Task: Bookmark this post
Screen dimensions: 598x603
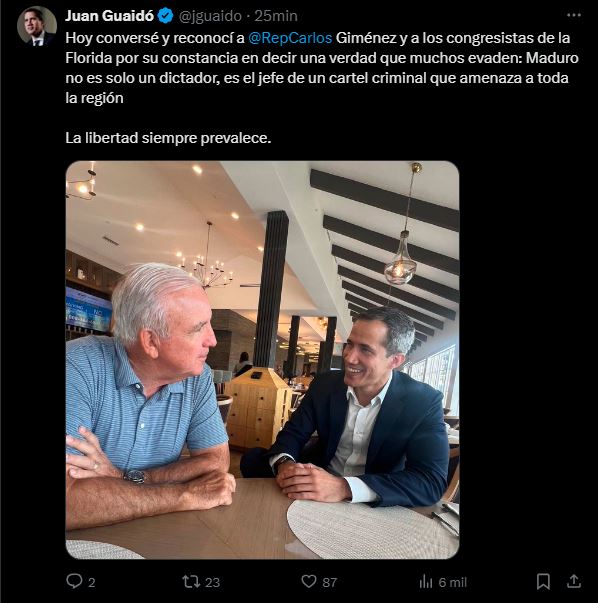Action: tap(543, 581)
